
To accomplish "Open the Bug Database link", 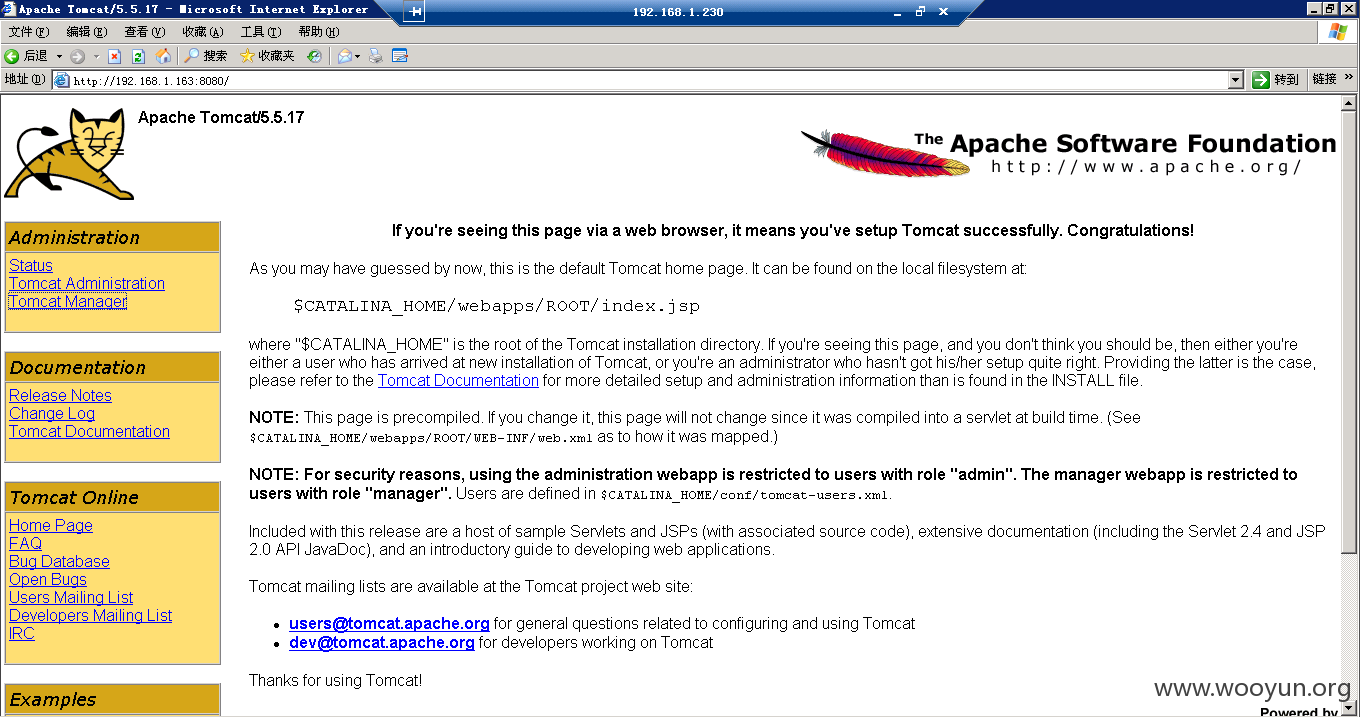I will click(59, 561).
